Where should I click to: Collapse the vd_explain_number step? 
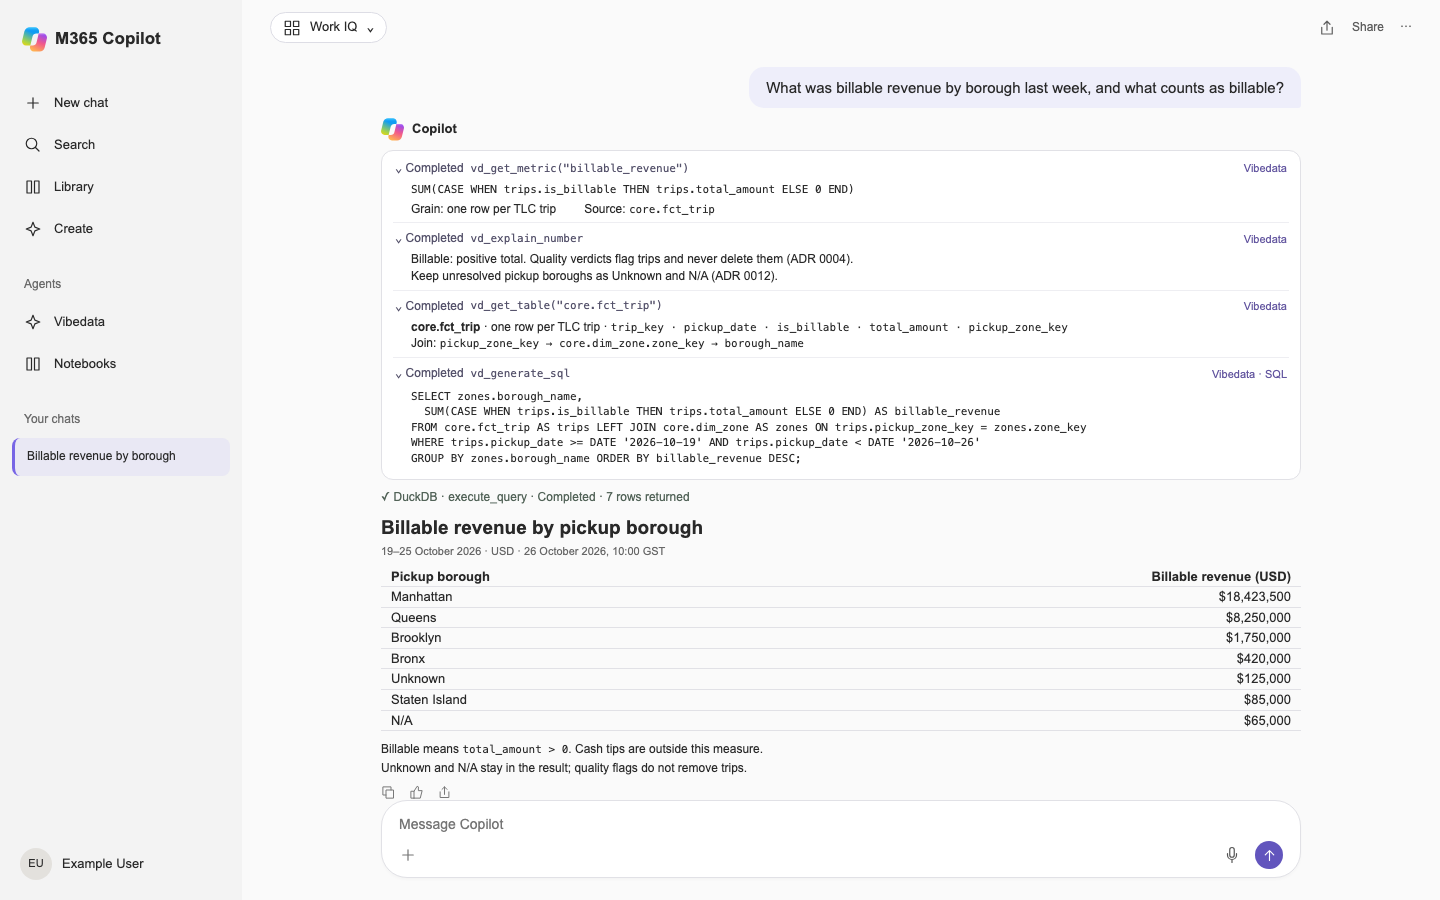398,240
